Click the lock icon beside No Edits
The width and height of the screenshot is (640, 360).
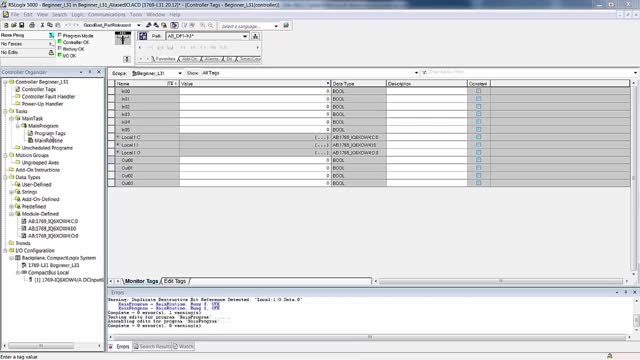[51, 52]
